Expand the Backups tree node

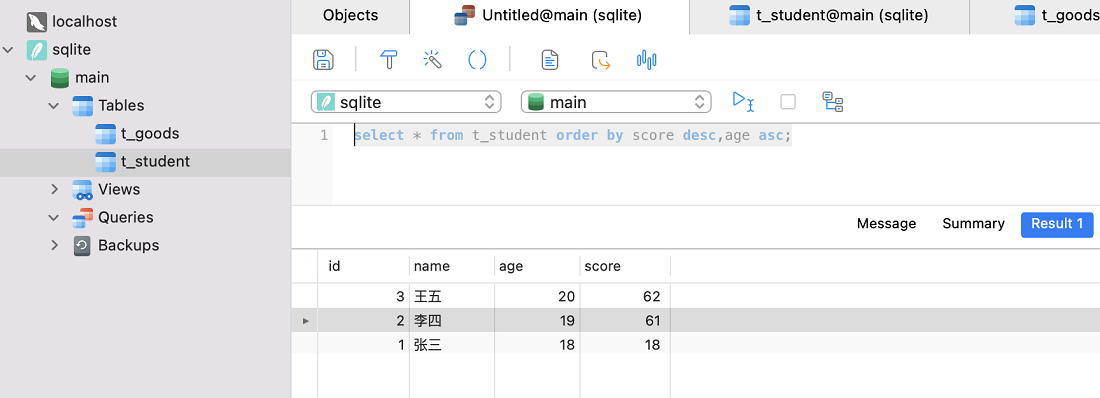click(x=54, y=246)
